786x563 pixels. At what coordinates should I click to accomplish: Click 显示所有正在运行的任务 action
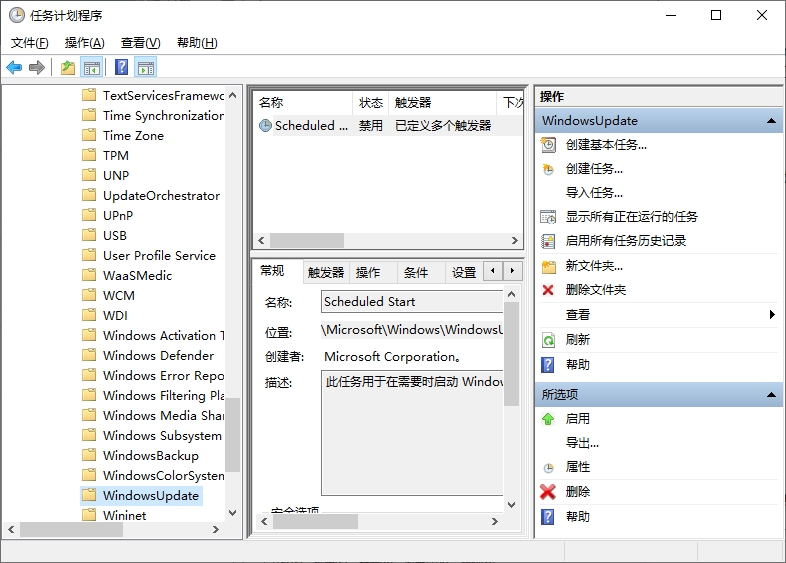click(631, 217)
